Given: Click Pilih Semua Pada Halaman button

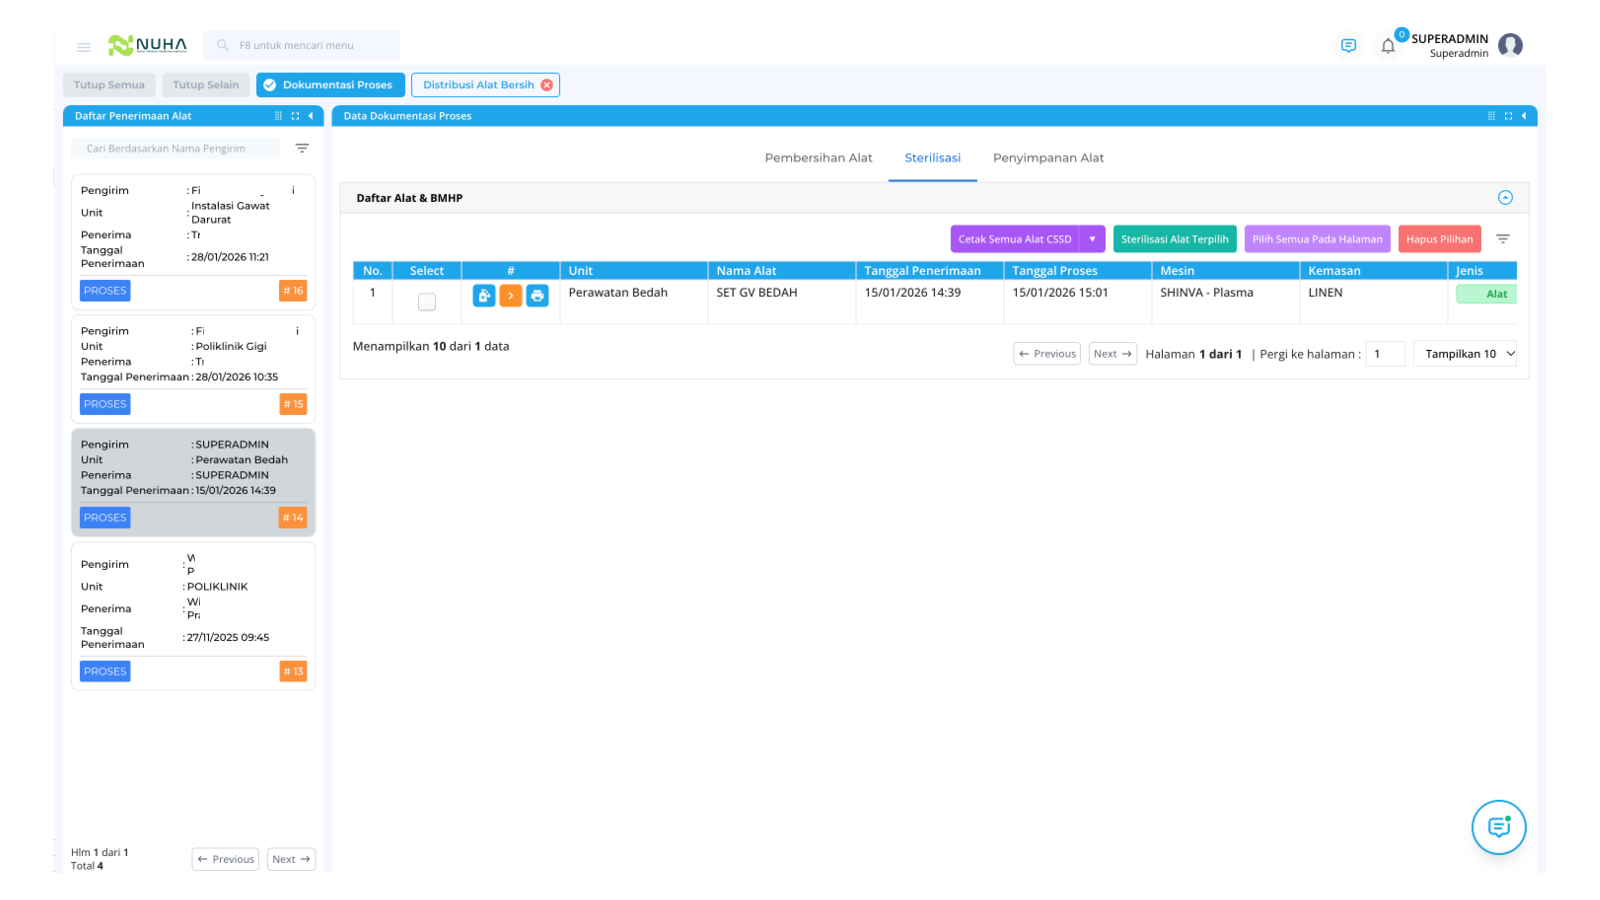Looking at the screenshot, I should tap(1317, 239).
